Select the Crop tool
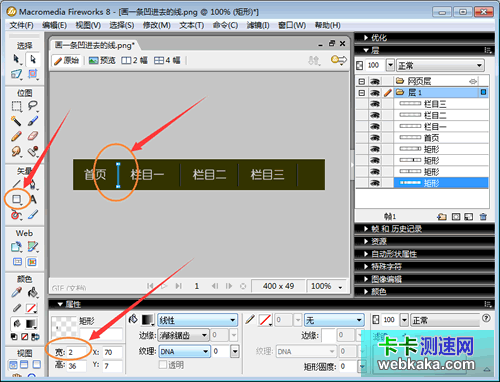The height and width of the screenshot is (382, 500). (33, 74)
